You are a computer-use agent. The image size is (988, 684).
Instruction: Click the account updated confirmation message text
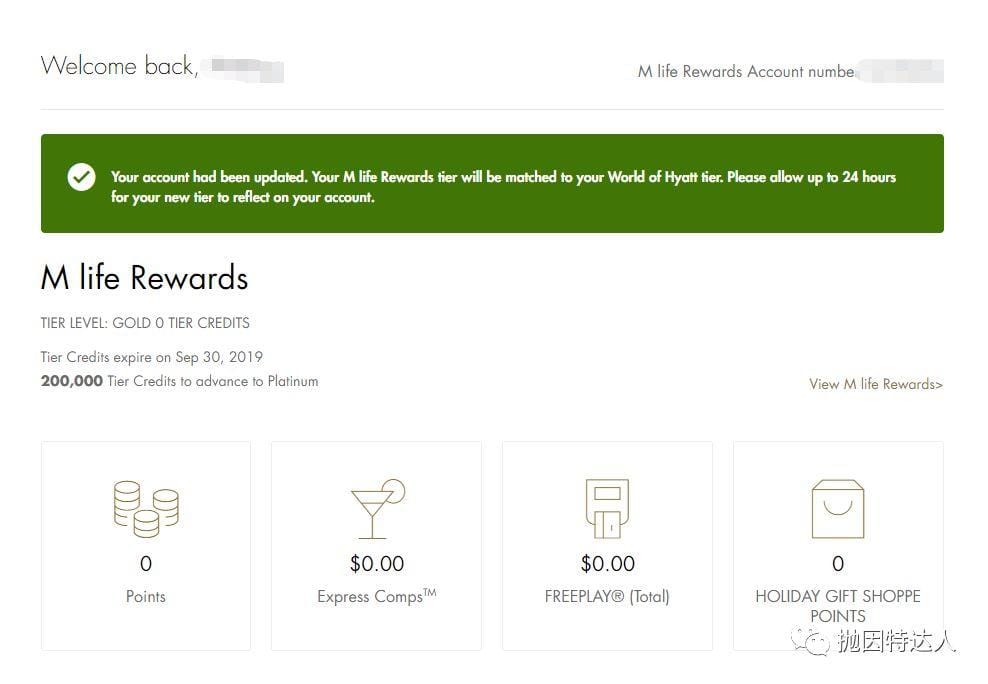[x=503, y=187]
